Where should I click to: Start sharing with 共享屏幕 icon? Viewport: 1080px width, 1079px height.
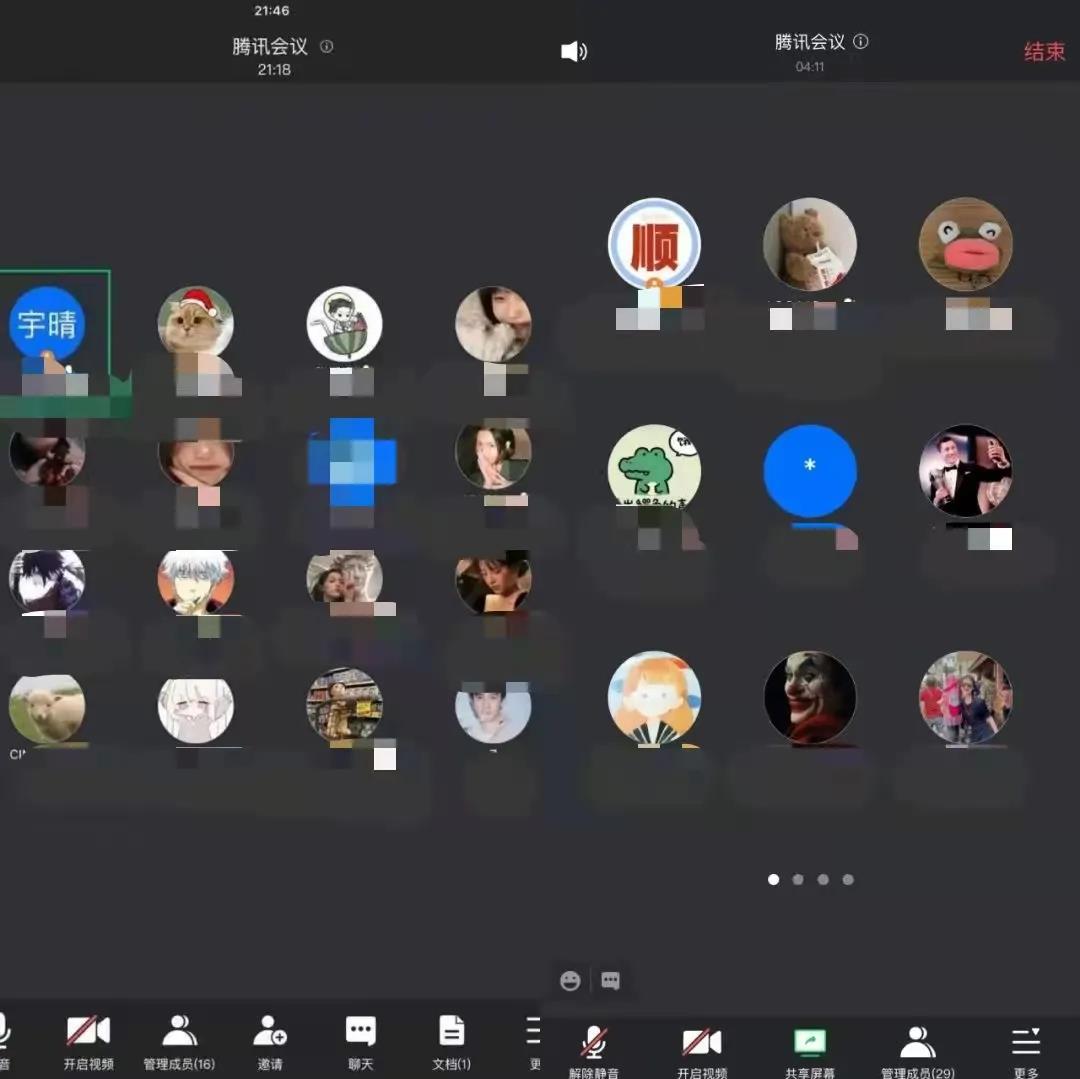pyautogui.click(x=809, y=1045)
